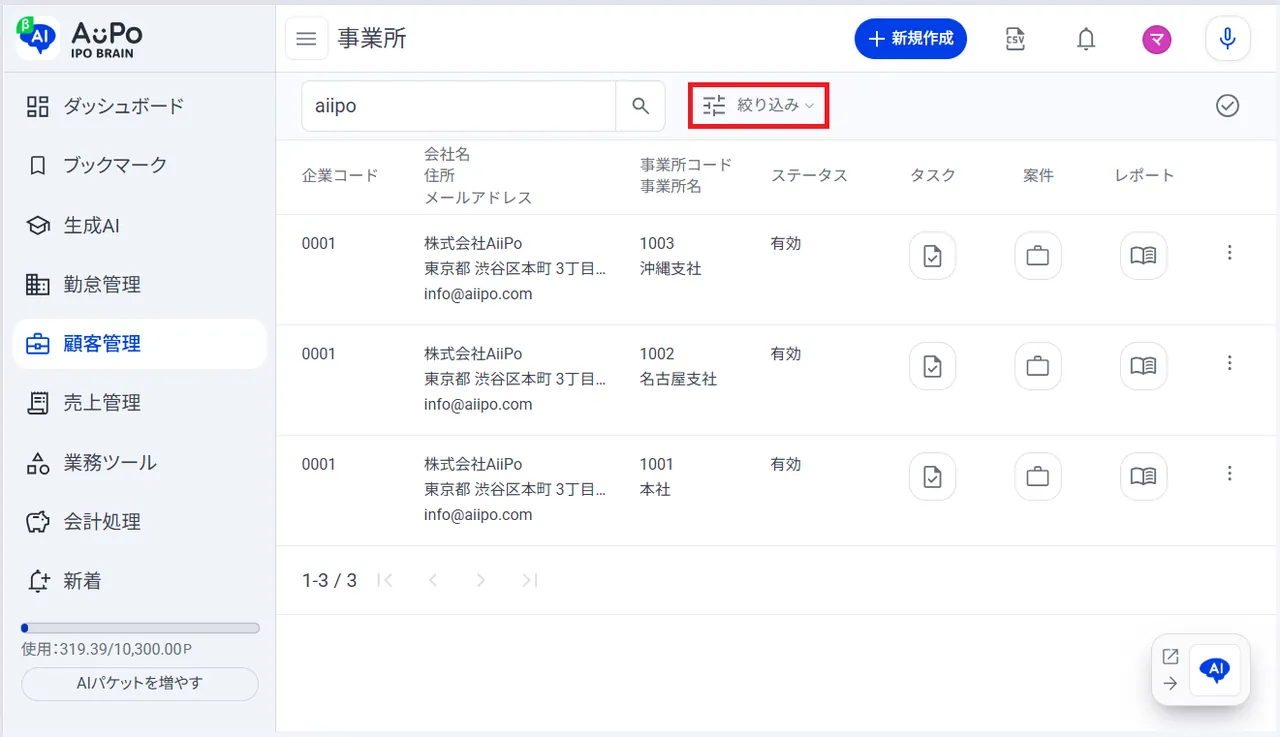Image resolution: width=1280 pixels, height=737 pixels.
Task: Click the AiPo IPO BRAIN logo
Action: pyautogui.click(x=80, y=38)
